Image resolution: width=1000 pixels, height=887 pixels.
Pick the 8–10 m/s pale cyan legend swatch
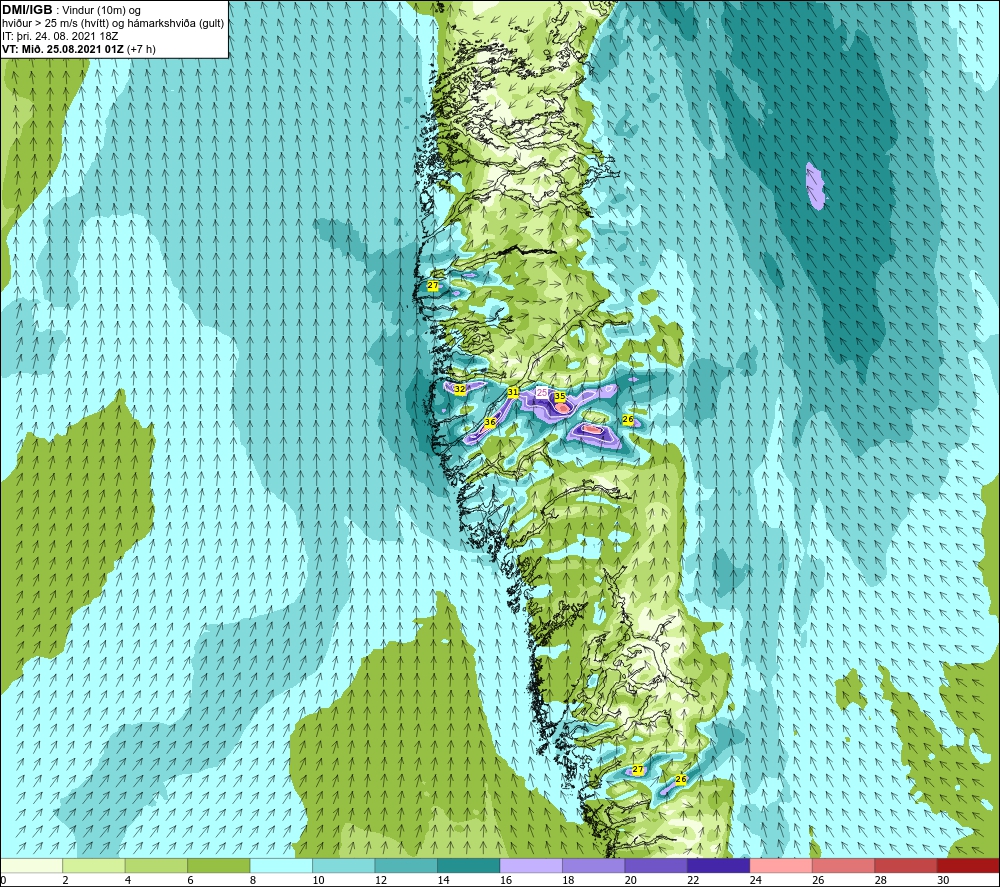(x=281, y=866)
